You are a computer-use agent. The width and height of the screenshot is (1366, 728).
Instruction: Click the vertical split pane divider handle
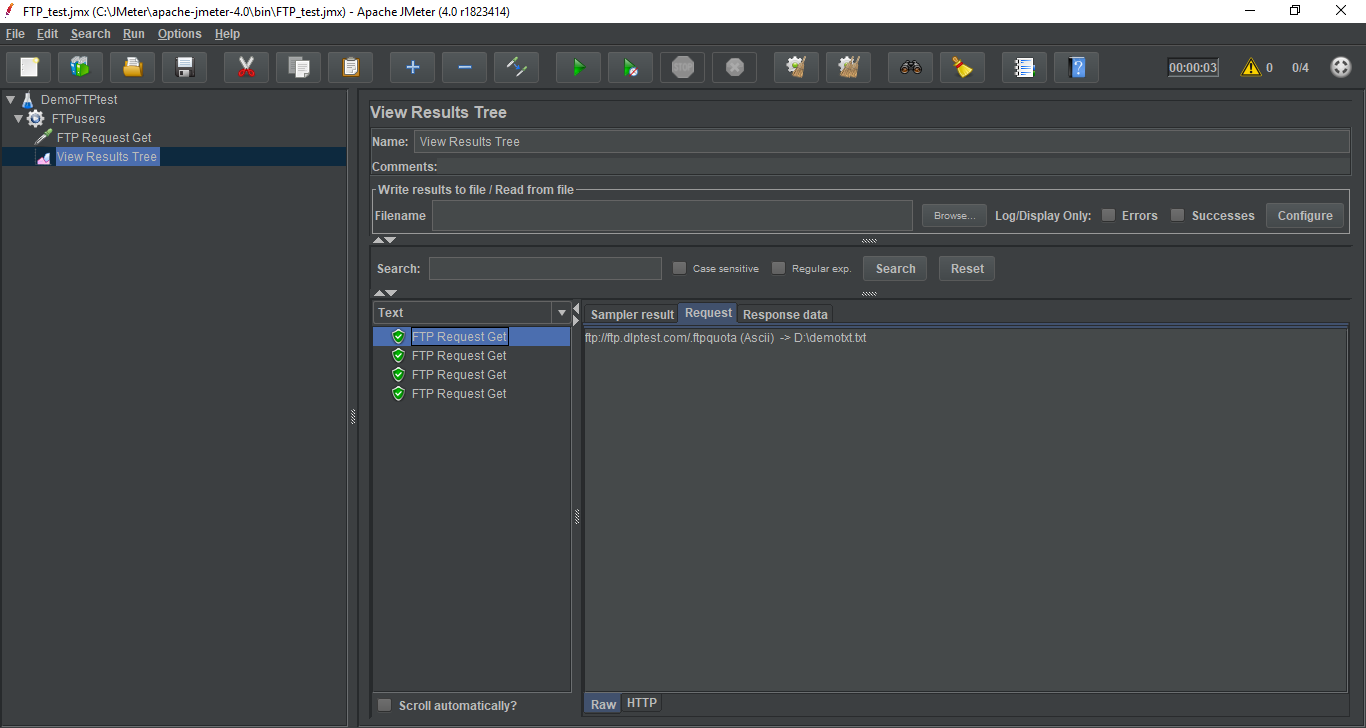point(353,417)
